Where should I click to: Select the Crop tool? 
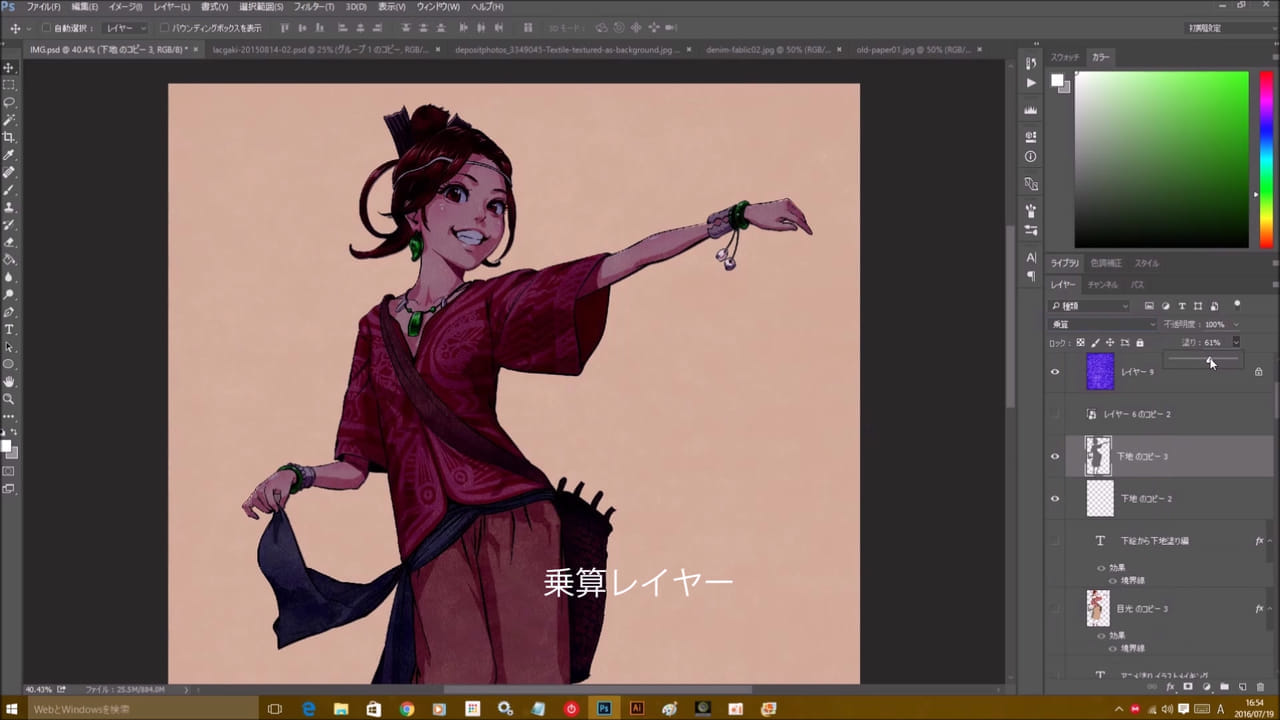click(x=9, y=137)
